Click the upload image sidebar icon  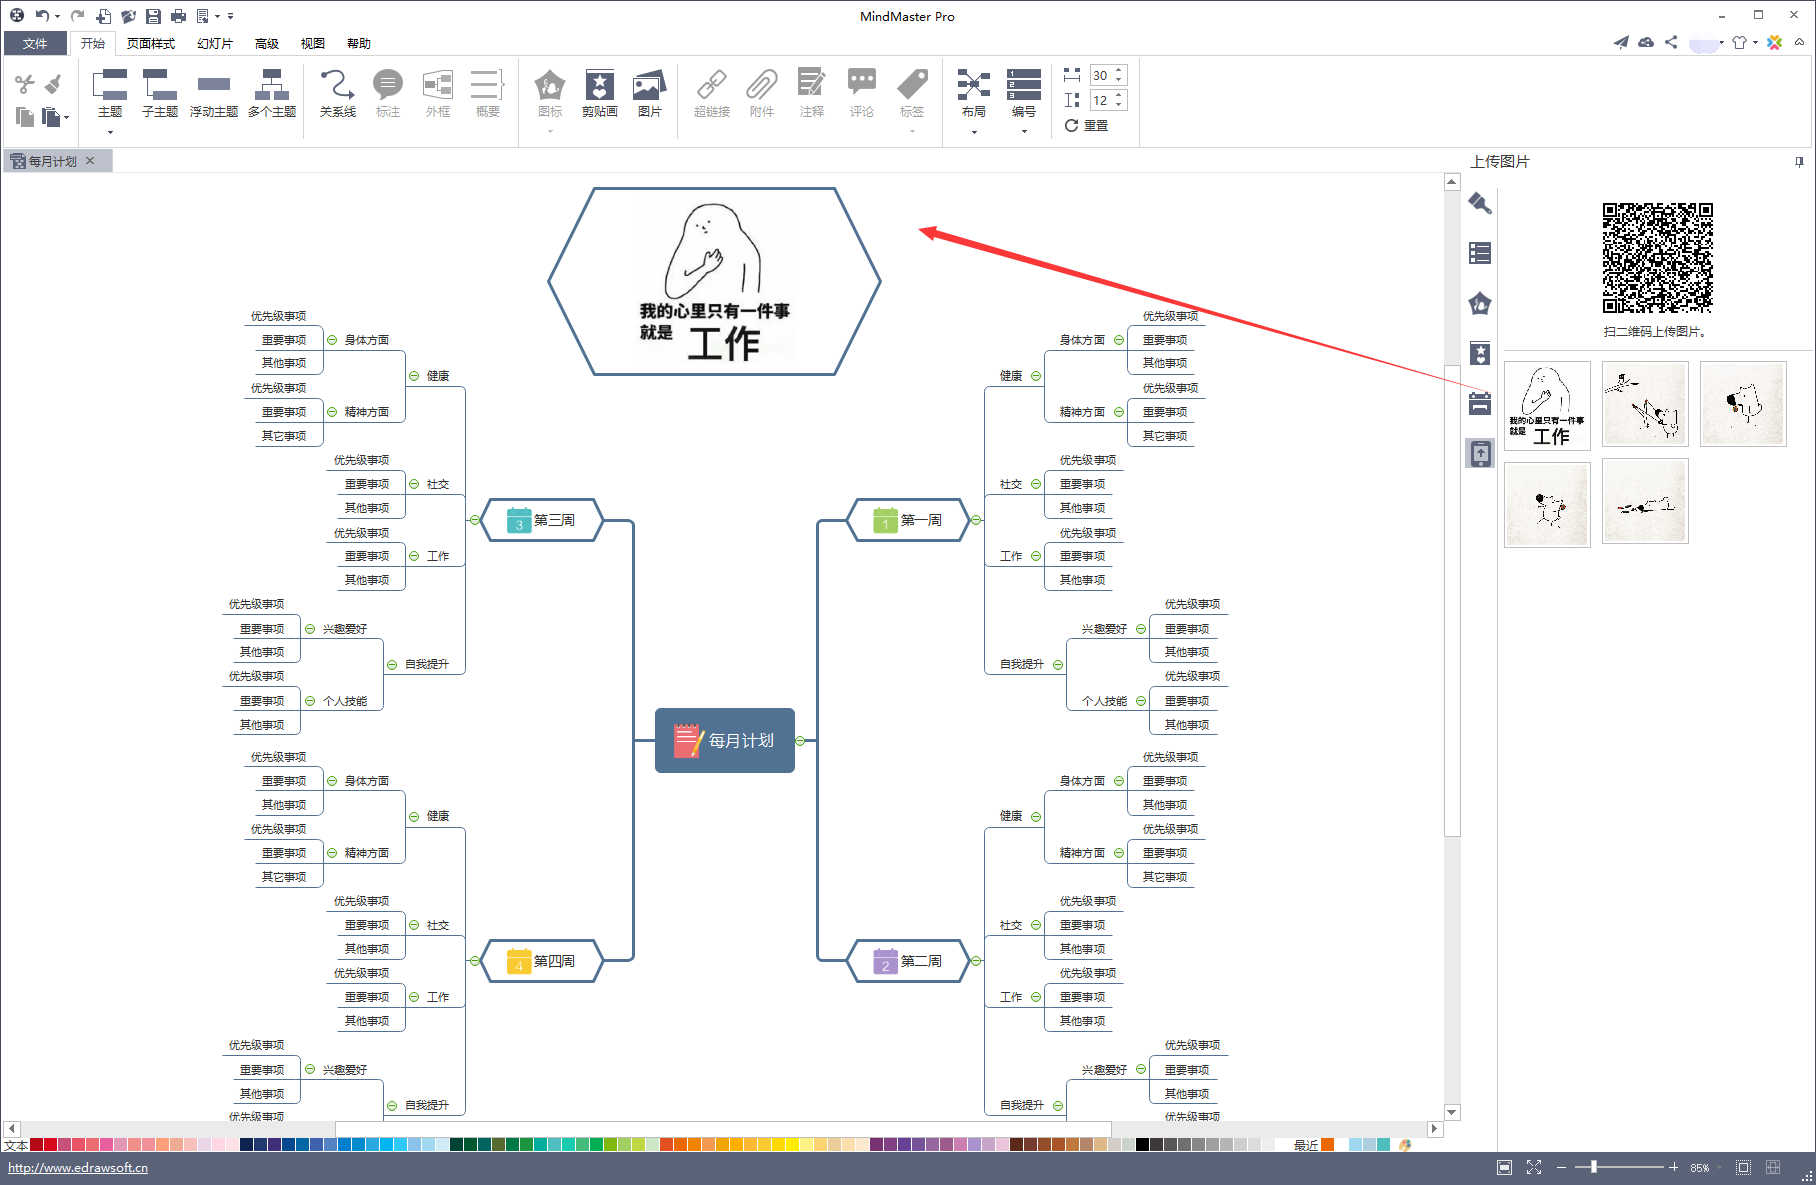1480,454
